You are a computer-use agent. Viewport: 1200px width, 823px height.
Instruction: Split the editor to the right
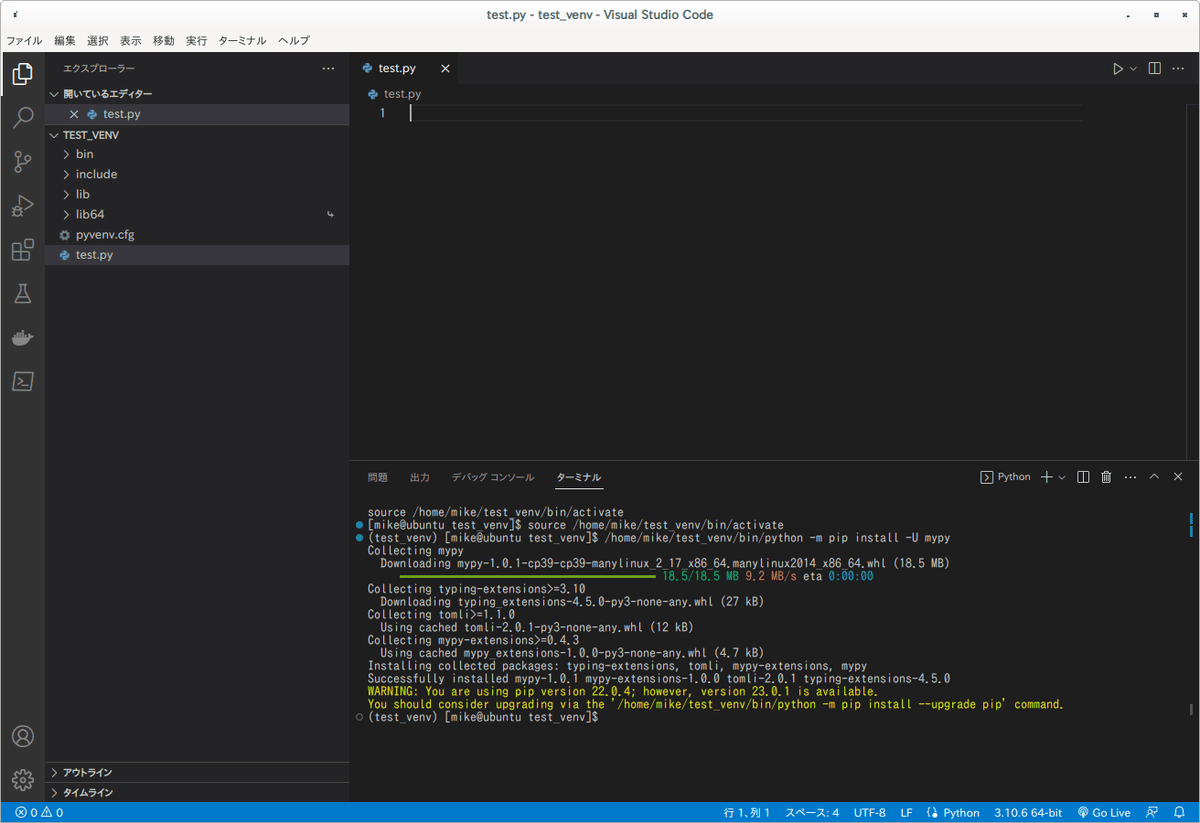(1154, 69)
